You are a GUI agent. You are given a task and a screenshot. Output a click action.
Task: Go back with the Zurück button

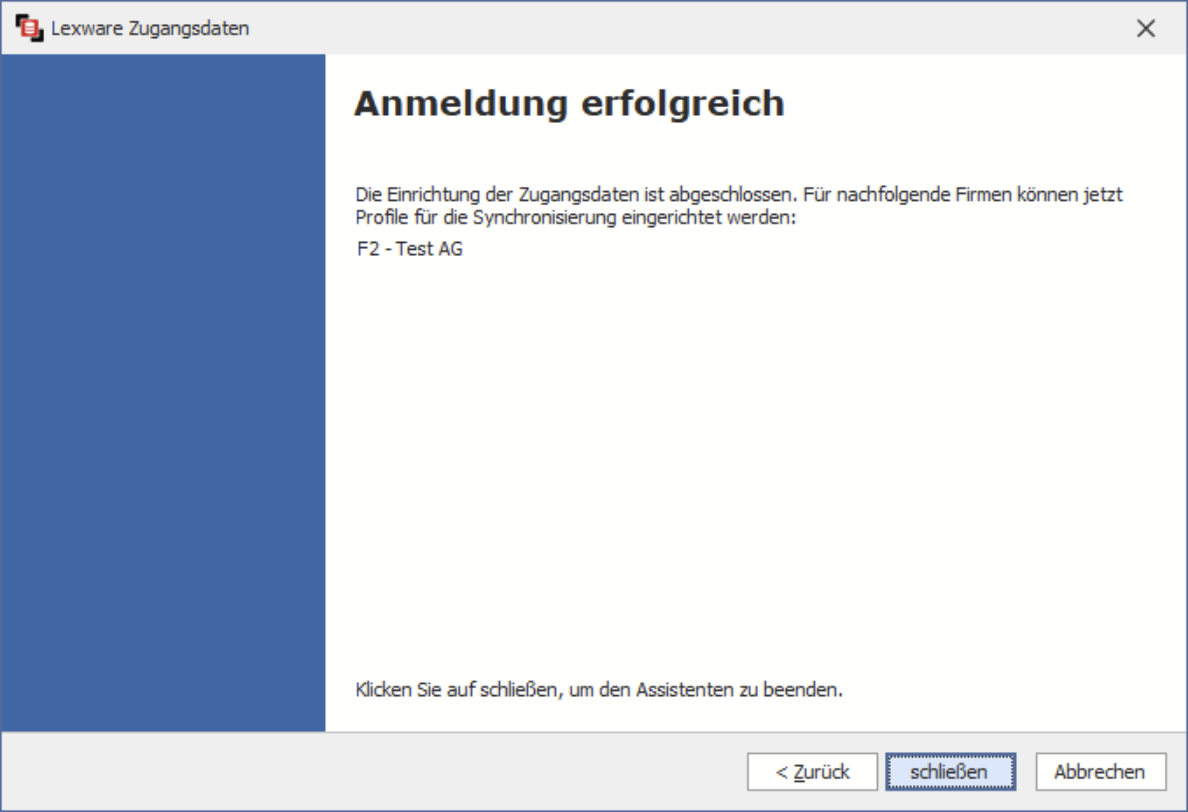click(812, 772)
